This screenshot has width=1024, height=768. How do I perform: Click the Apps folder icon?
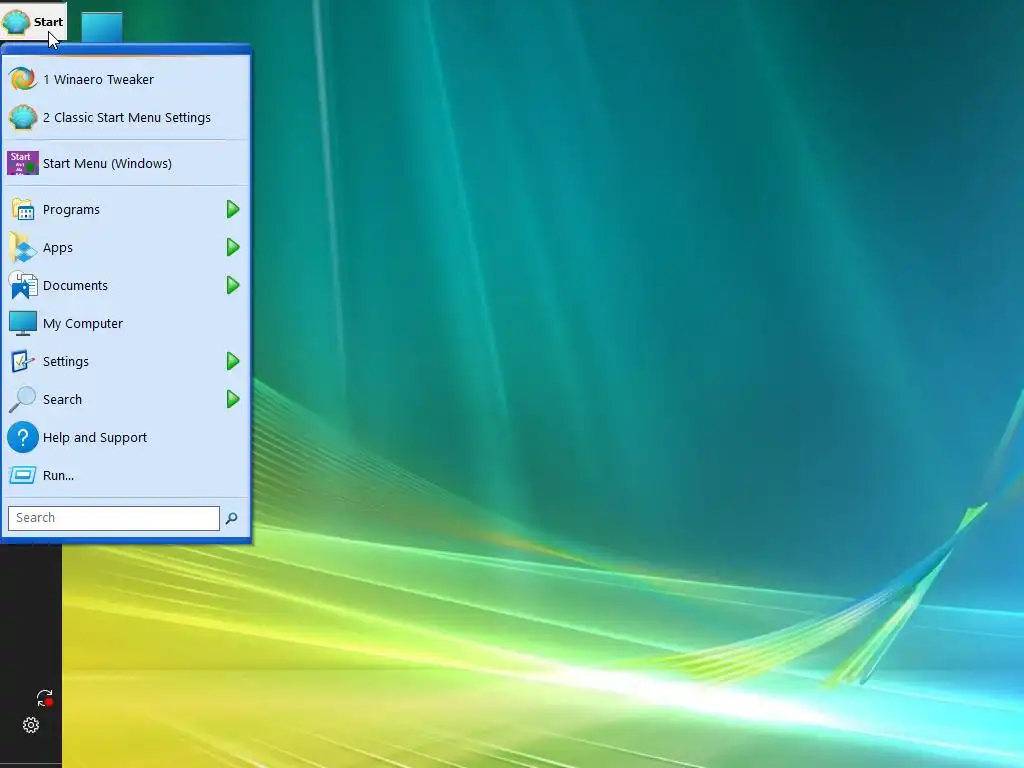tap(23, 248)
